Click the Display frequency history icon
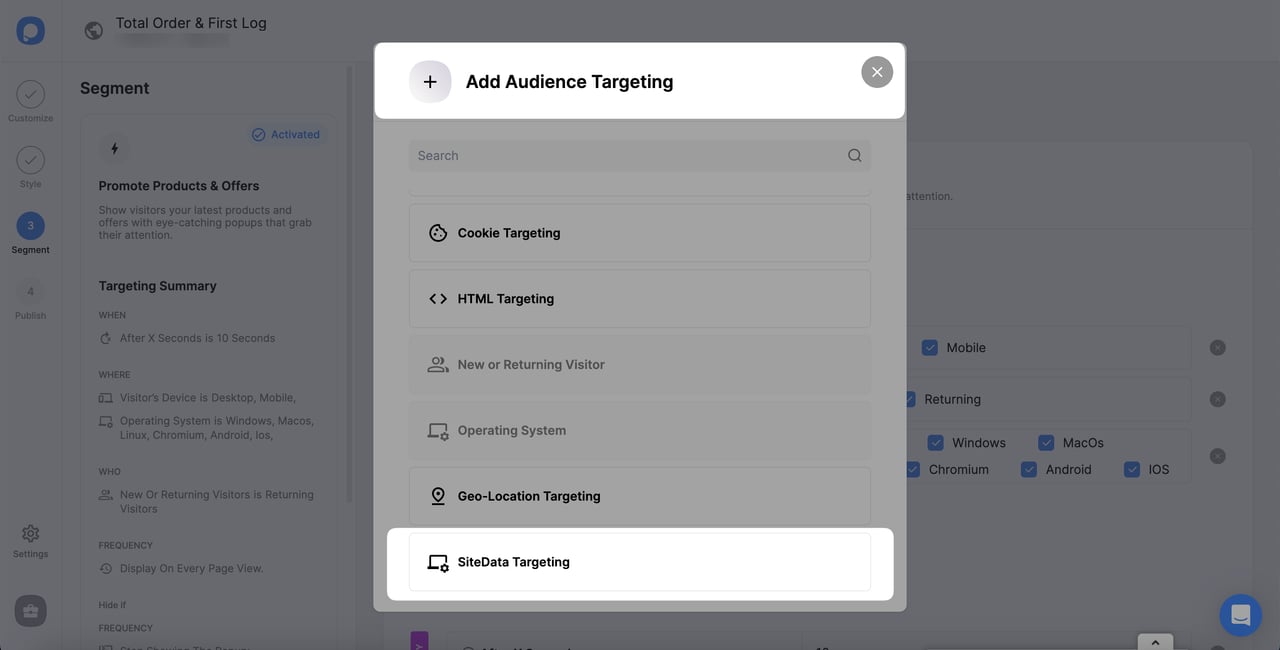 pos(106,568)
